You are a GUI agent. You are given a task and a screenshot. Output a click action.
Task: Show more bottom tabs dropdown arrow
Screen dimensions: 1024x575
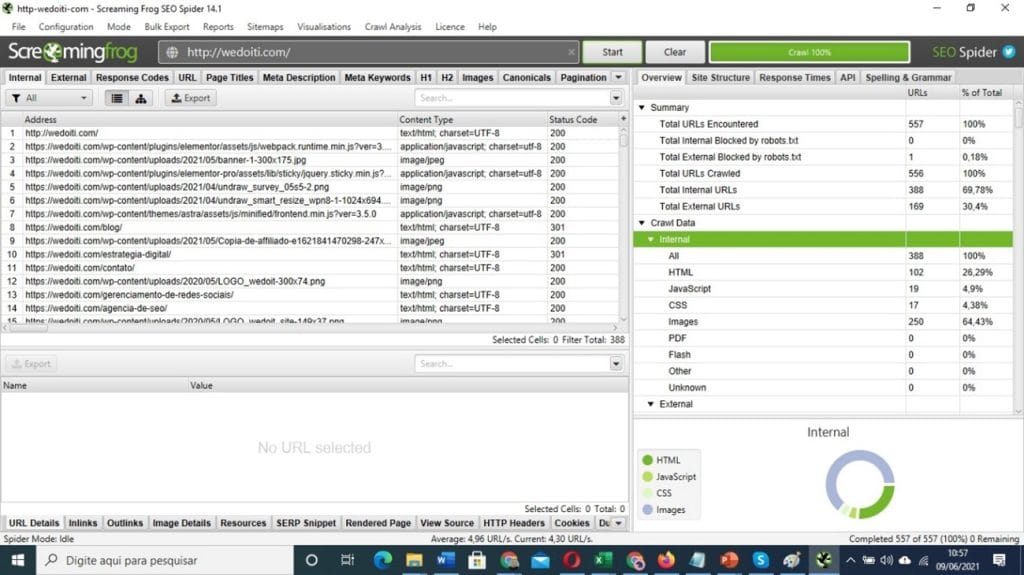(618, 523)
